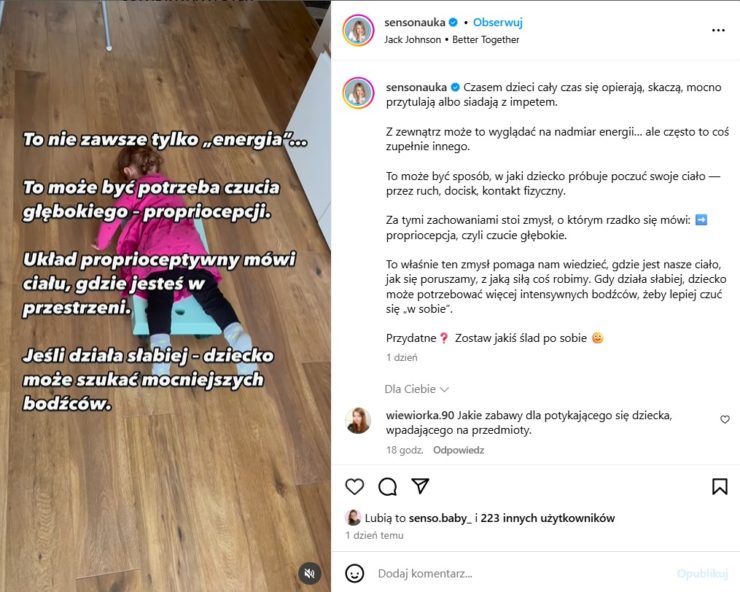Show the 223 innych użytkowników likes list
The width and height of the screenshot is (740, 592).
click(547, 518)
